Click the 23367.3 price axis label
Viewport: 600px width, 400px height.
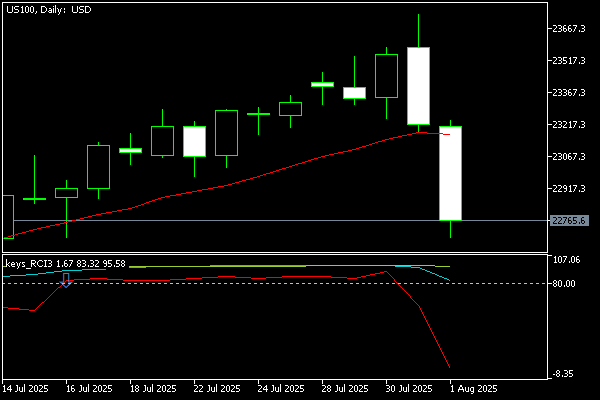point(569,93)
